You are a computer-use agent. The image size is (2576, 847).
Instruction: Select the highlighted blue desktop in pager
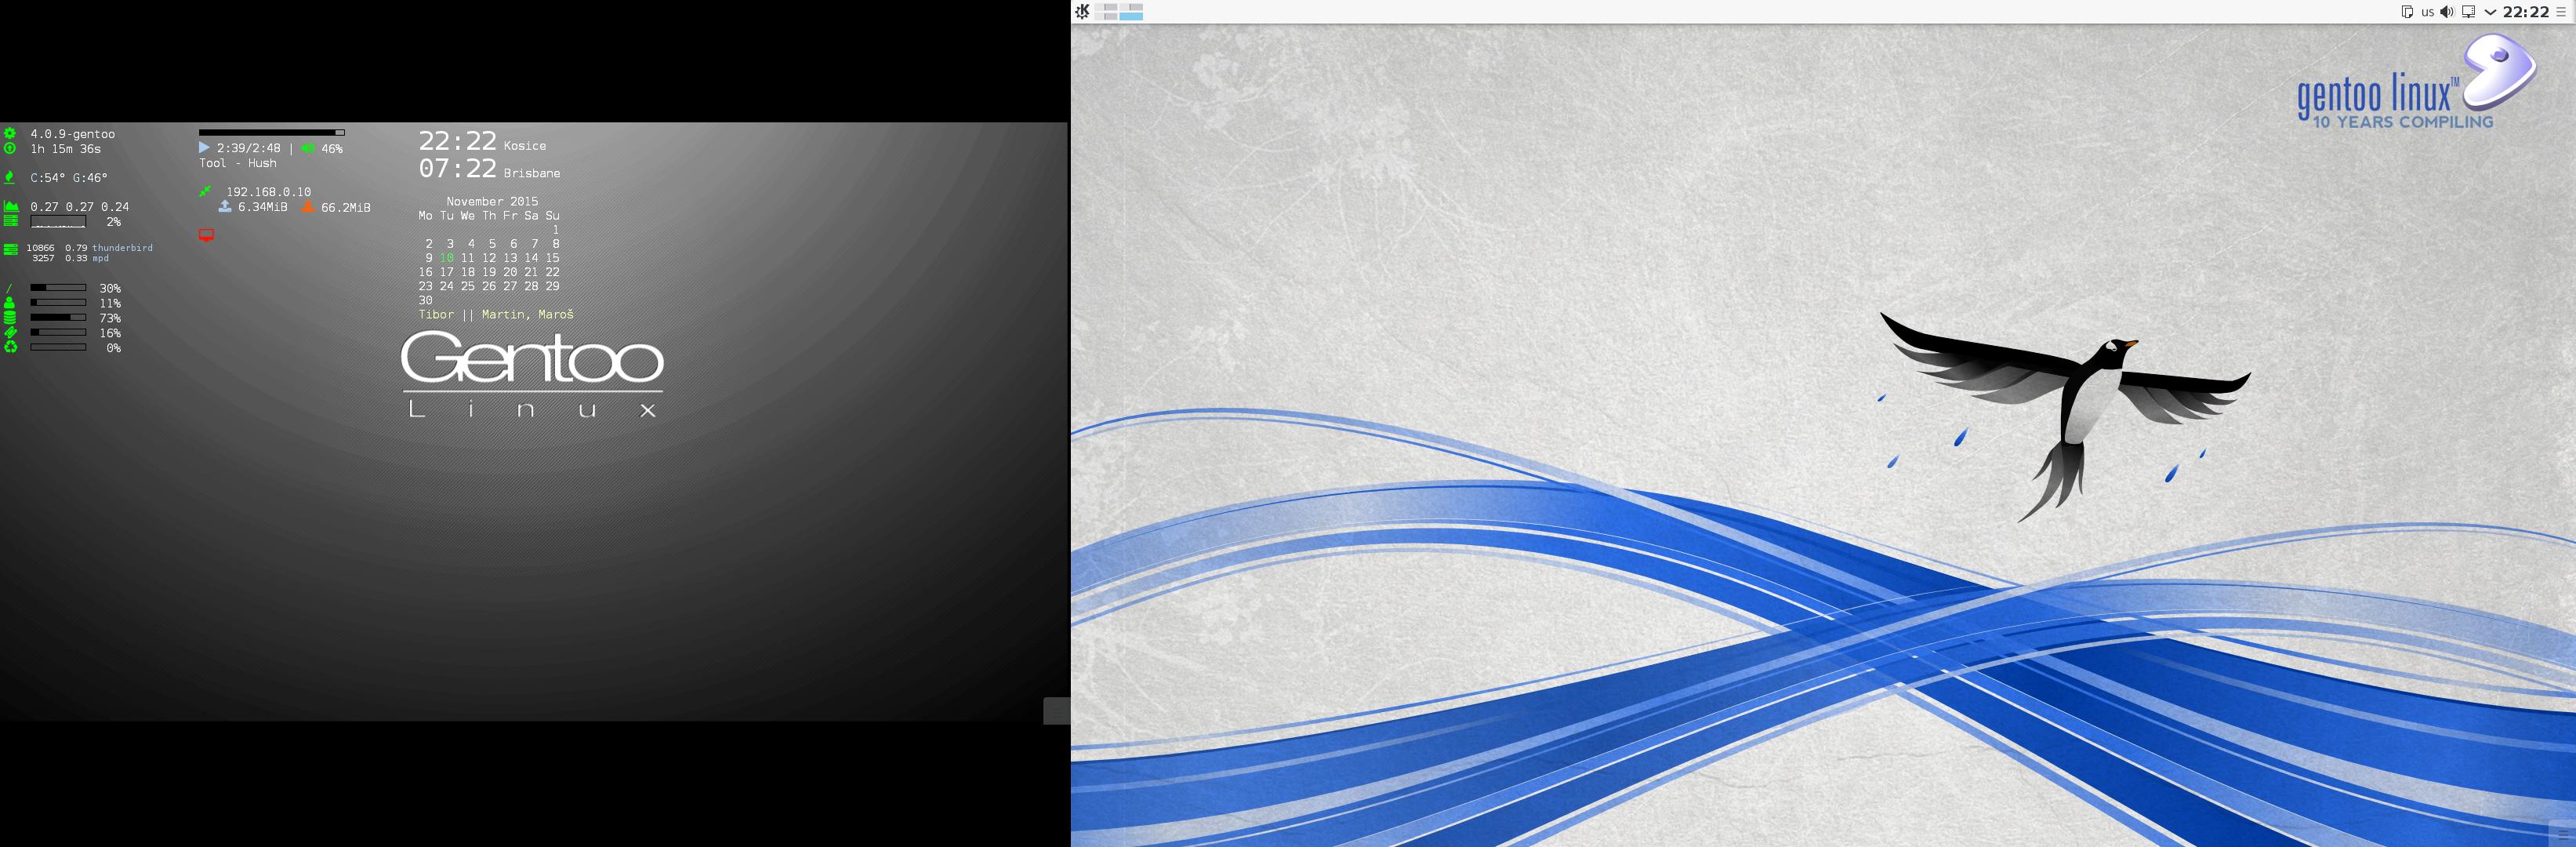click(x=1131, y=16)
